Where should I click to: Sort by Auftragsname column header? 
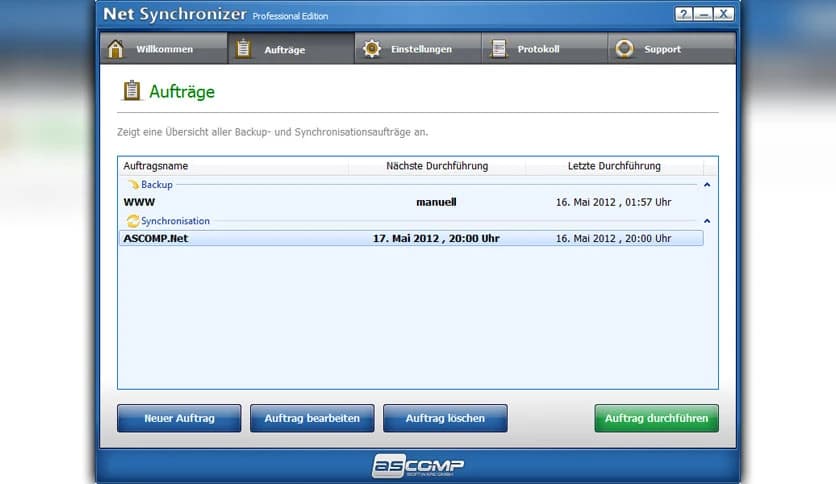234,166
